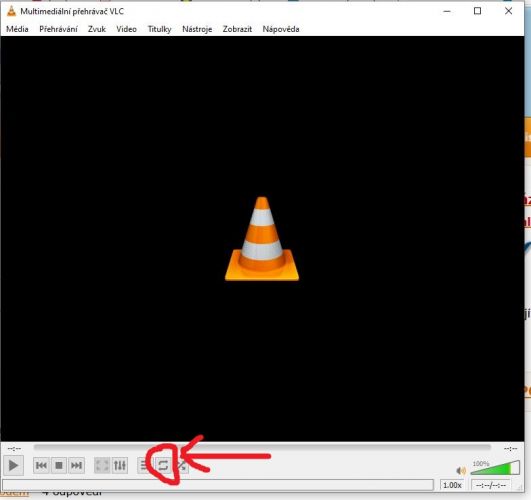Screen dimensions: 531x500
Task: Stop playback with the square Stop button
Action: click(59, 466)
